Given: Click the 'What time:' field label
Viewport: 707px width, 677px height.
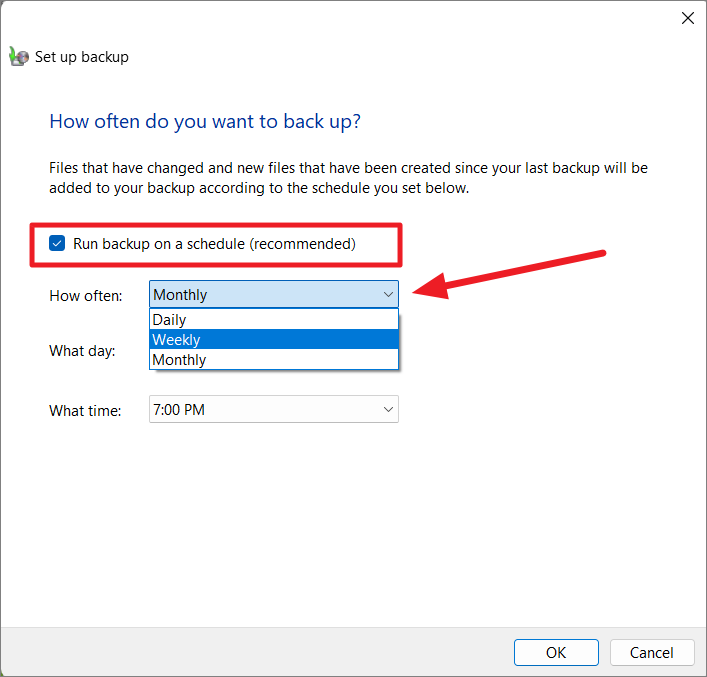Looking at the screenshot, I should point(85,410).
